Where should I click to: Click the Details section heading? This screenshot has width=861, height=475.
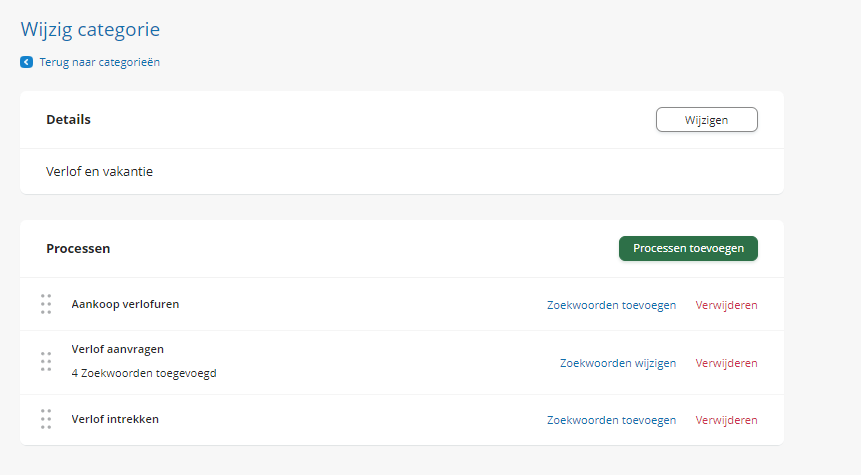click(x=68, y=120)
